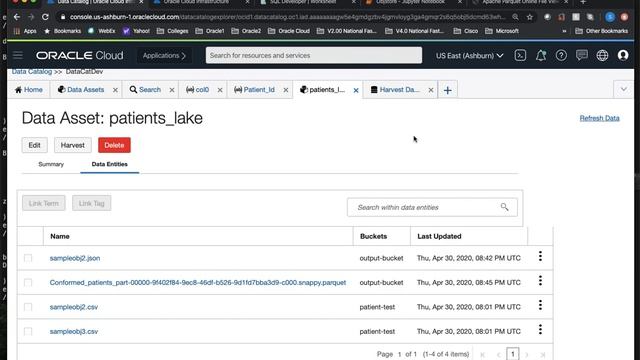Open the support chat bubble icon
Screen dimensions: 640x360
point(582,55)
